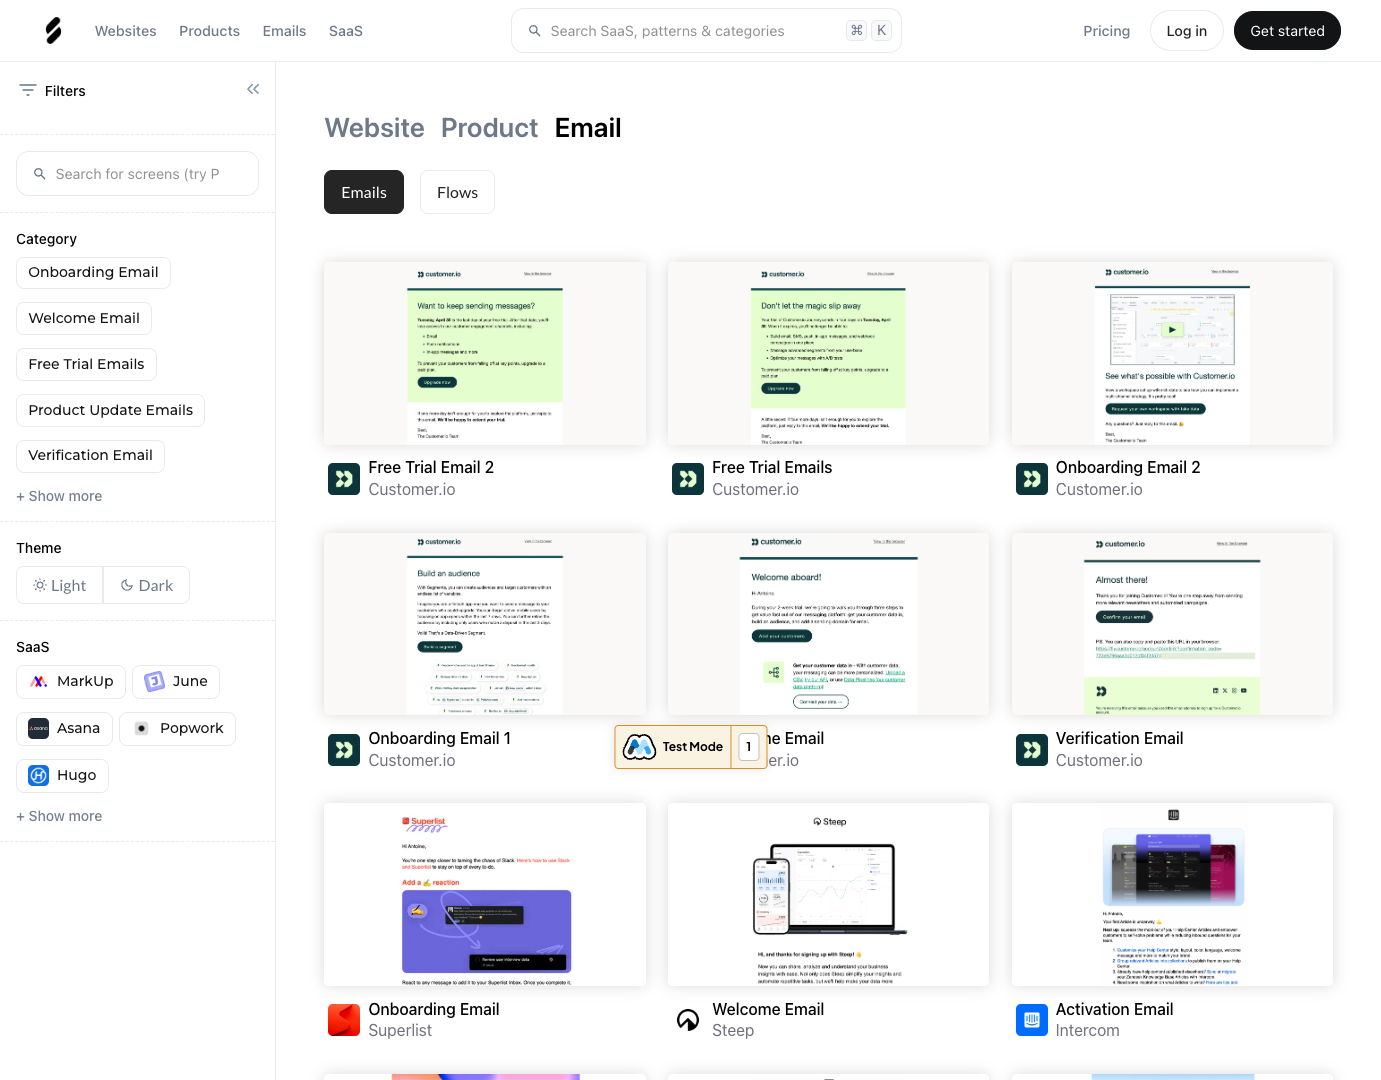Switch to the Dark theme
The height and width of the screenshot is (1080, 1381).
click(146, 585)
